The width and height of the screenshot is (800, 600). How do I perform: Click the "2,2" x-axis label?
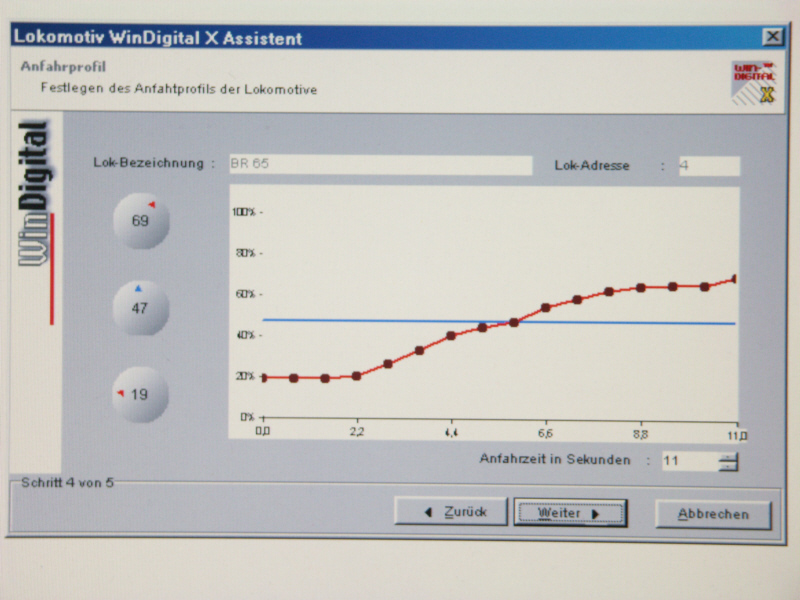(357, 432)
